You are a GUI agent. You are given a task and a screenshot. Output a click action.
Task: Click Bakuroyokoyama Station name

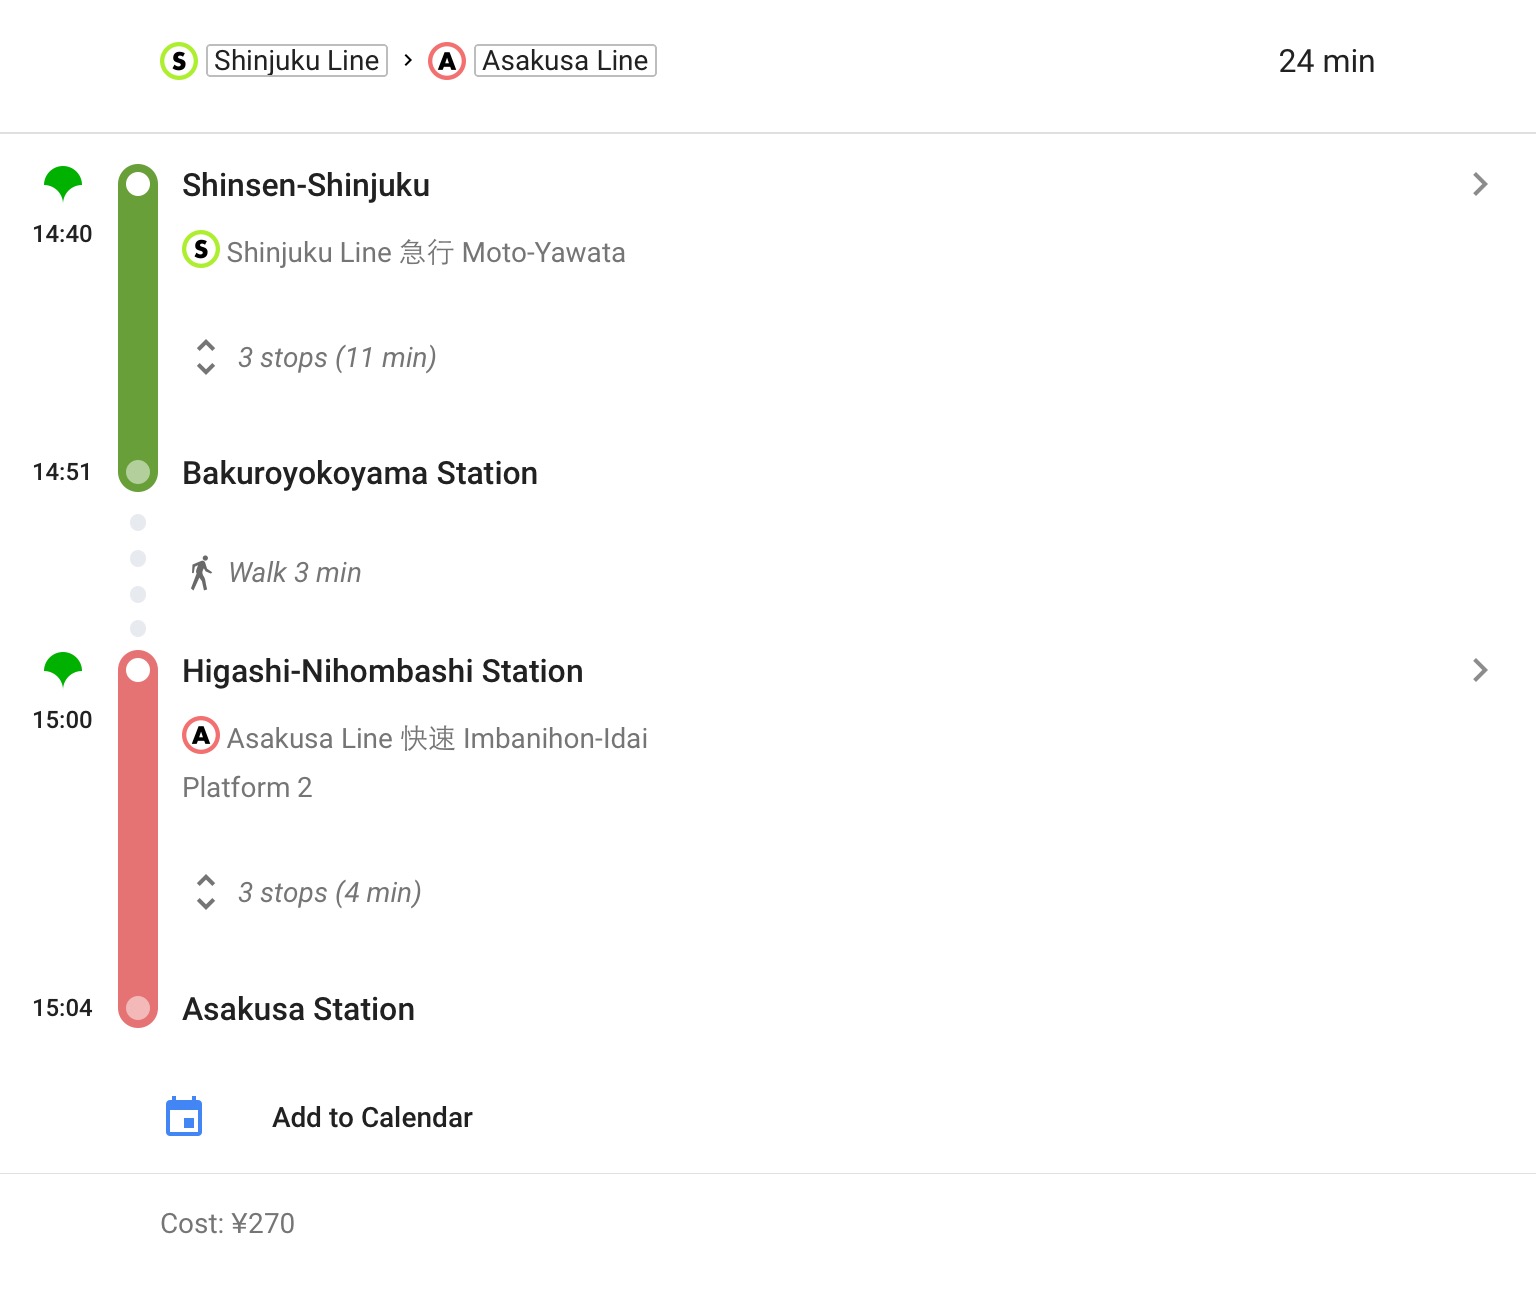click(x=360, y=473)
